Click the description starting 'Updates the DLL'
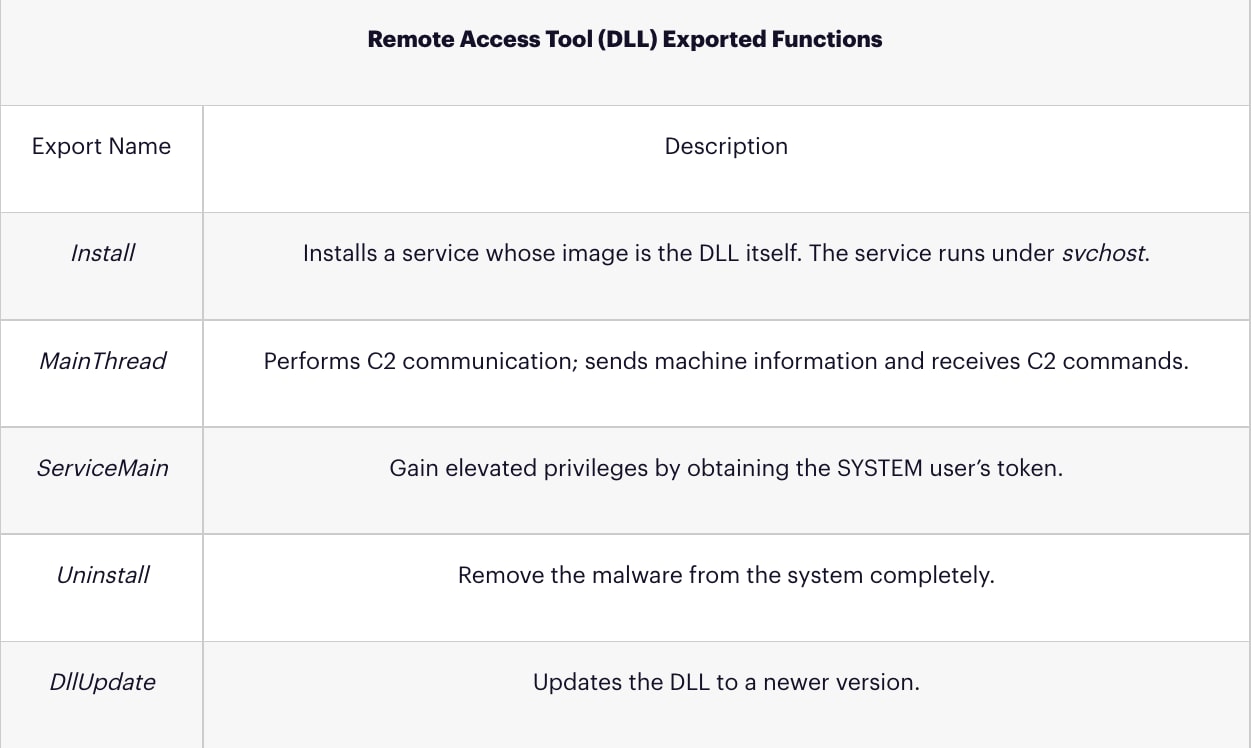The width and height of the screenshot is (1252, 748). tap(726, 682)
